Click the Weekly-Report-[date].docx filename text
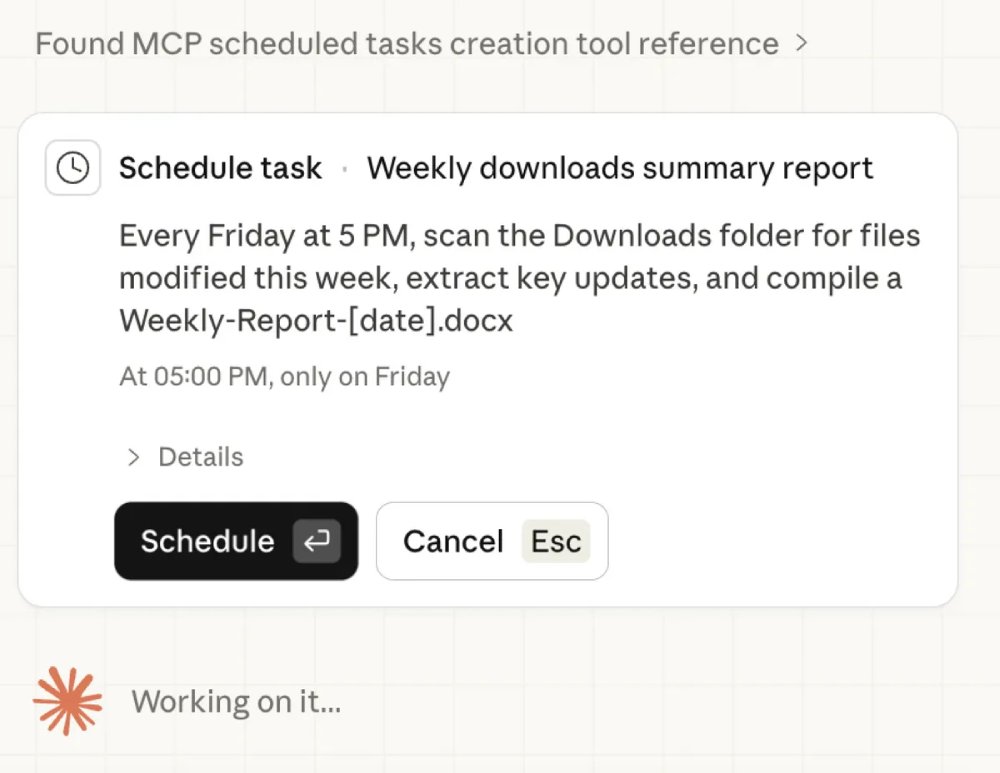1000x773 pixels. coord(316,320)
